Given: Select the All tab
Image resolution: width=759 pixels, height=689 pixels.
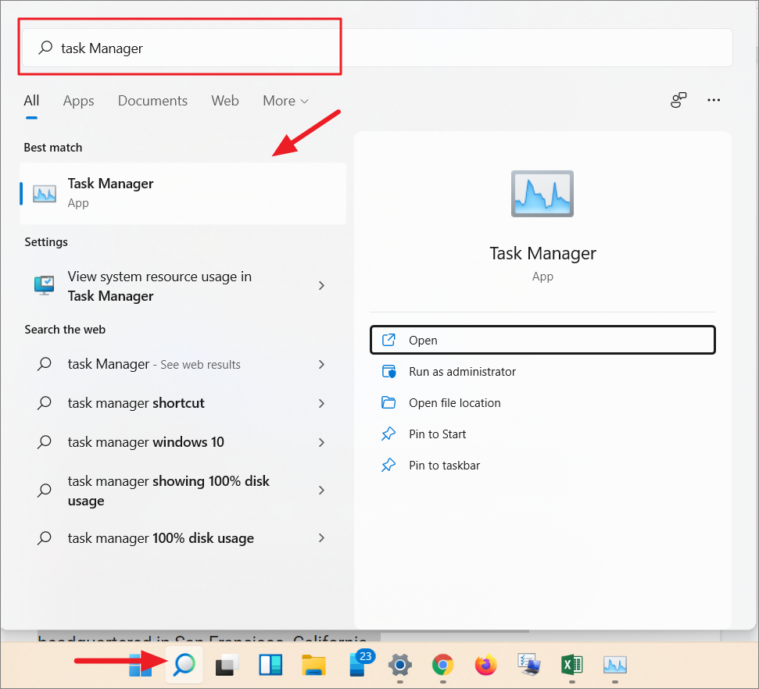Looking at the screenshot, I should coord(31,101).
